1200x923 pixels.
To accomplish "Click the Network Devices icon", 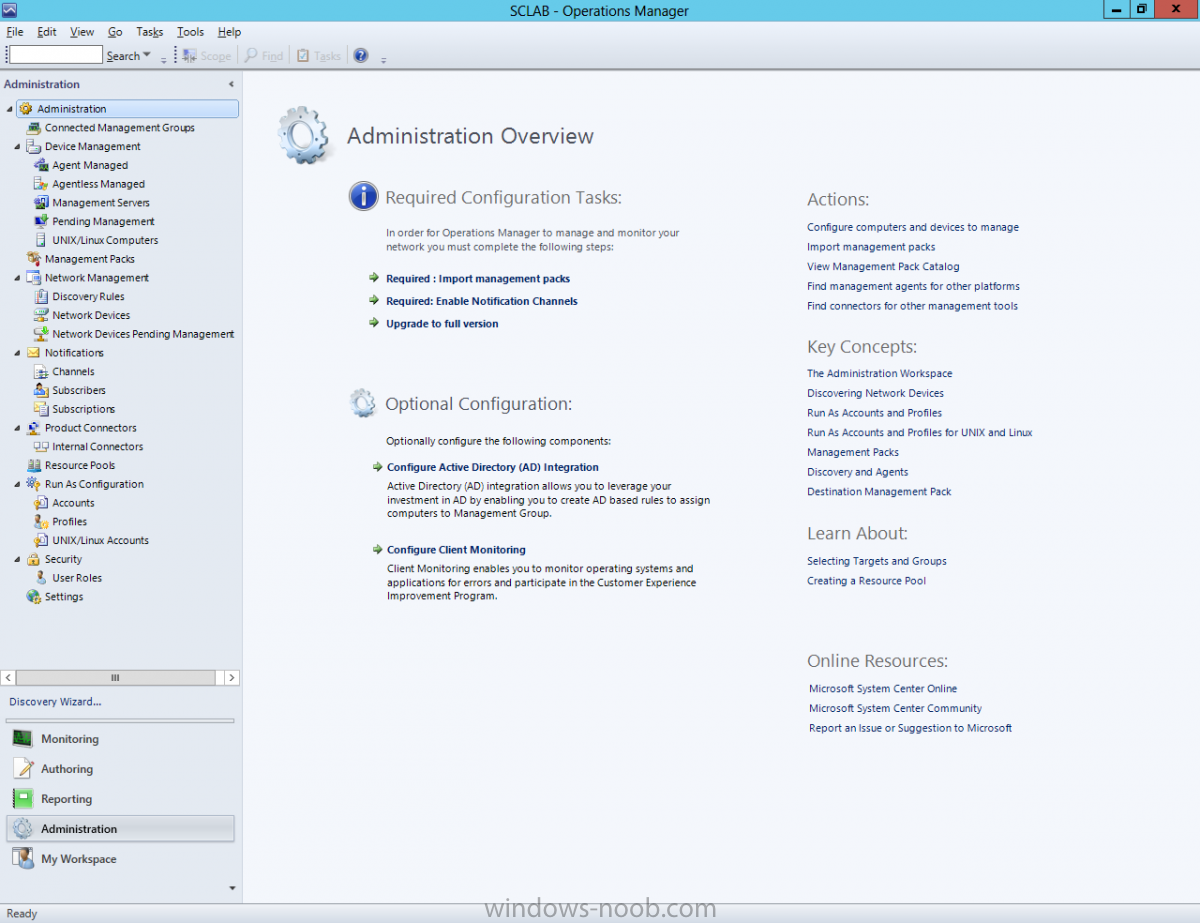I will (x=41, y=315).
